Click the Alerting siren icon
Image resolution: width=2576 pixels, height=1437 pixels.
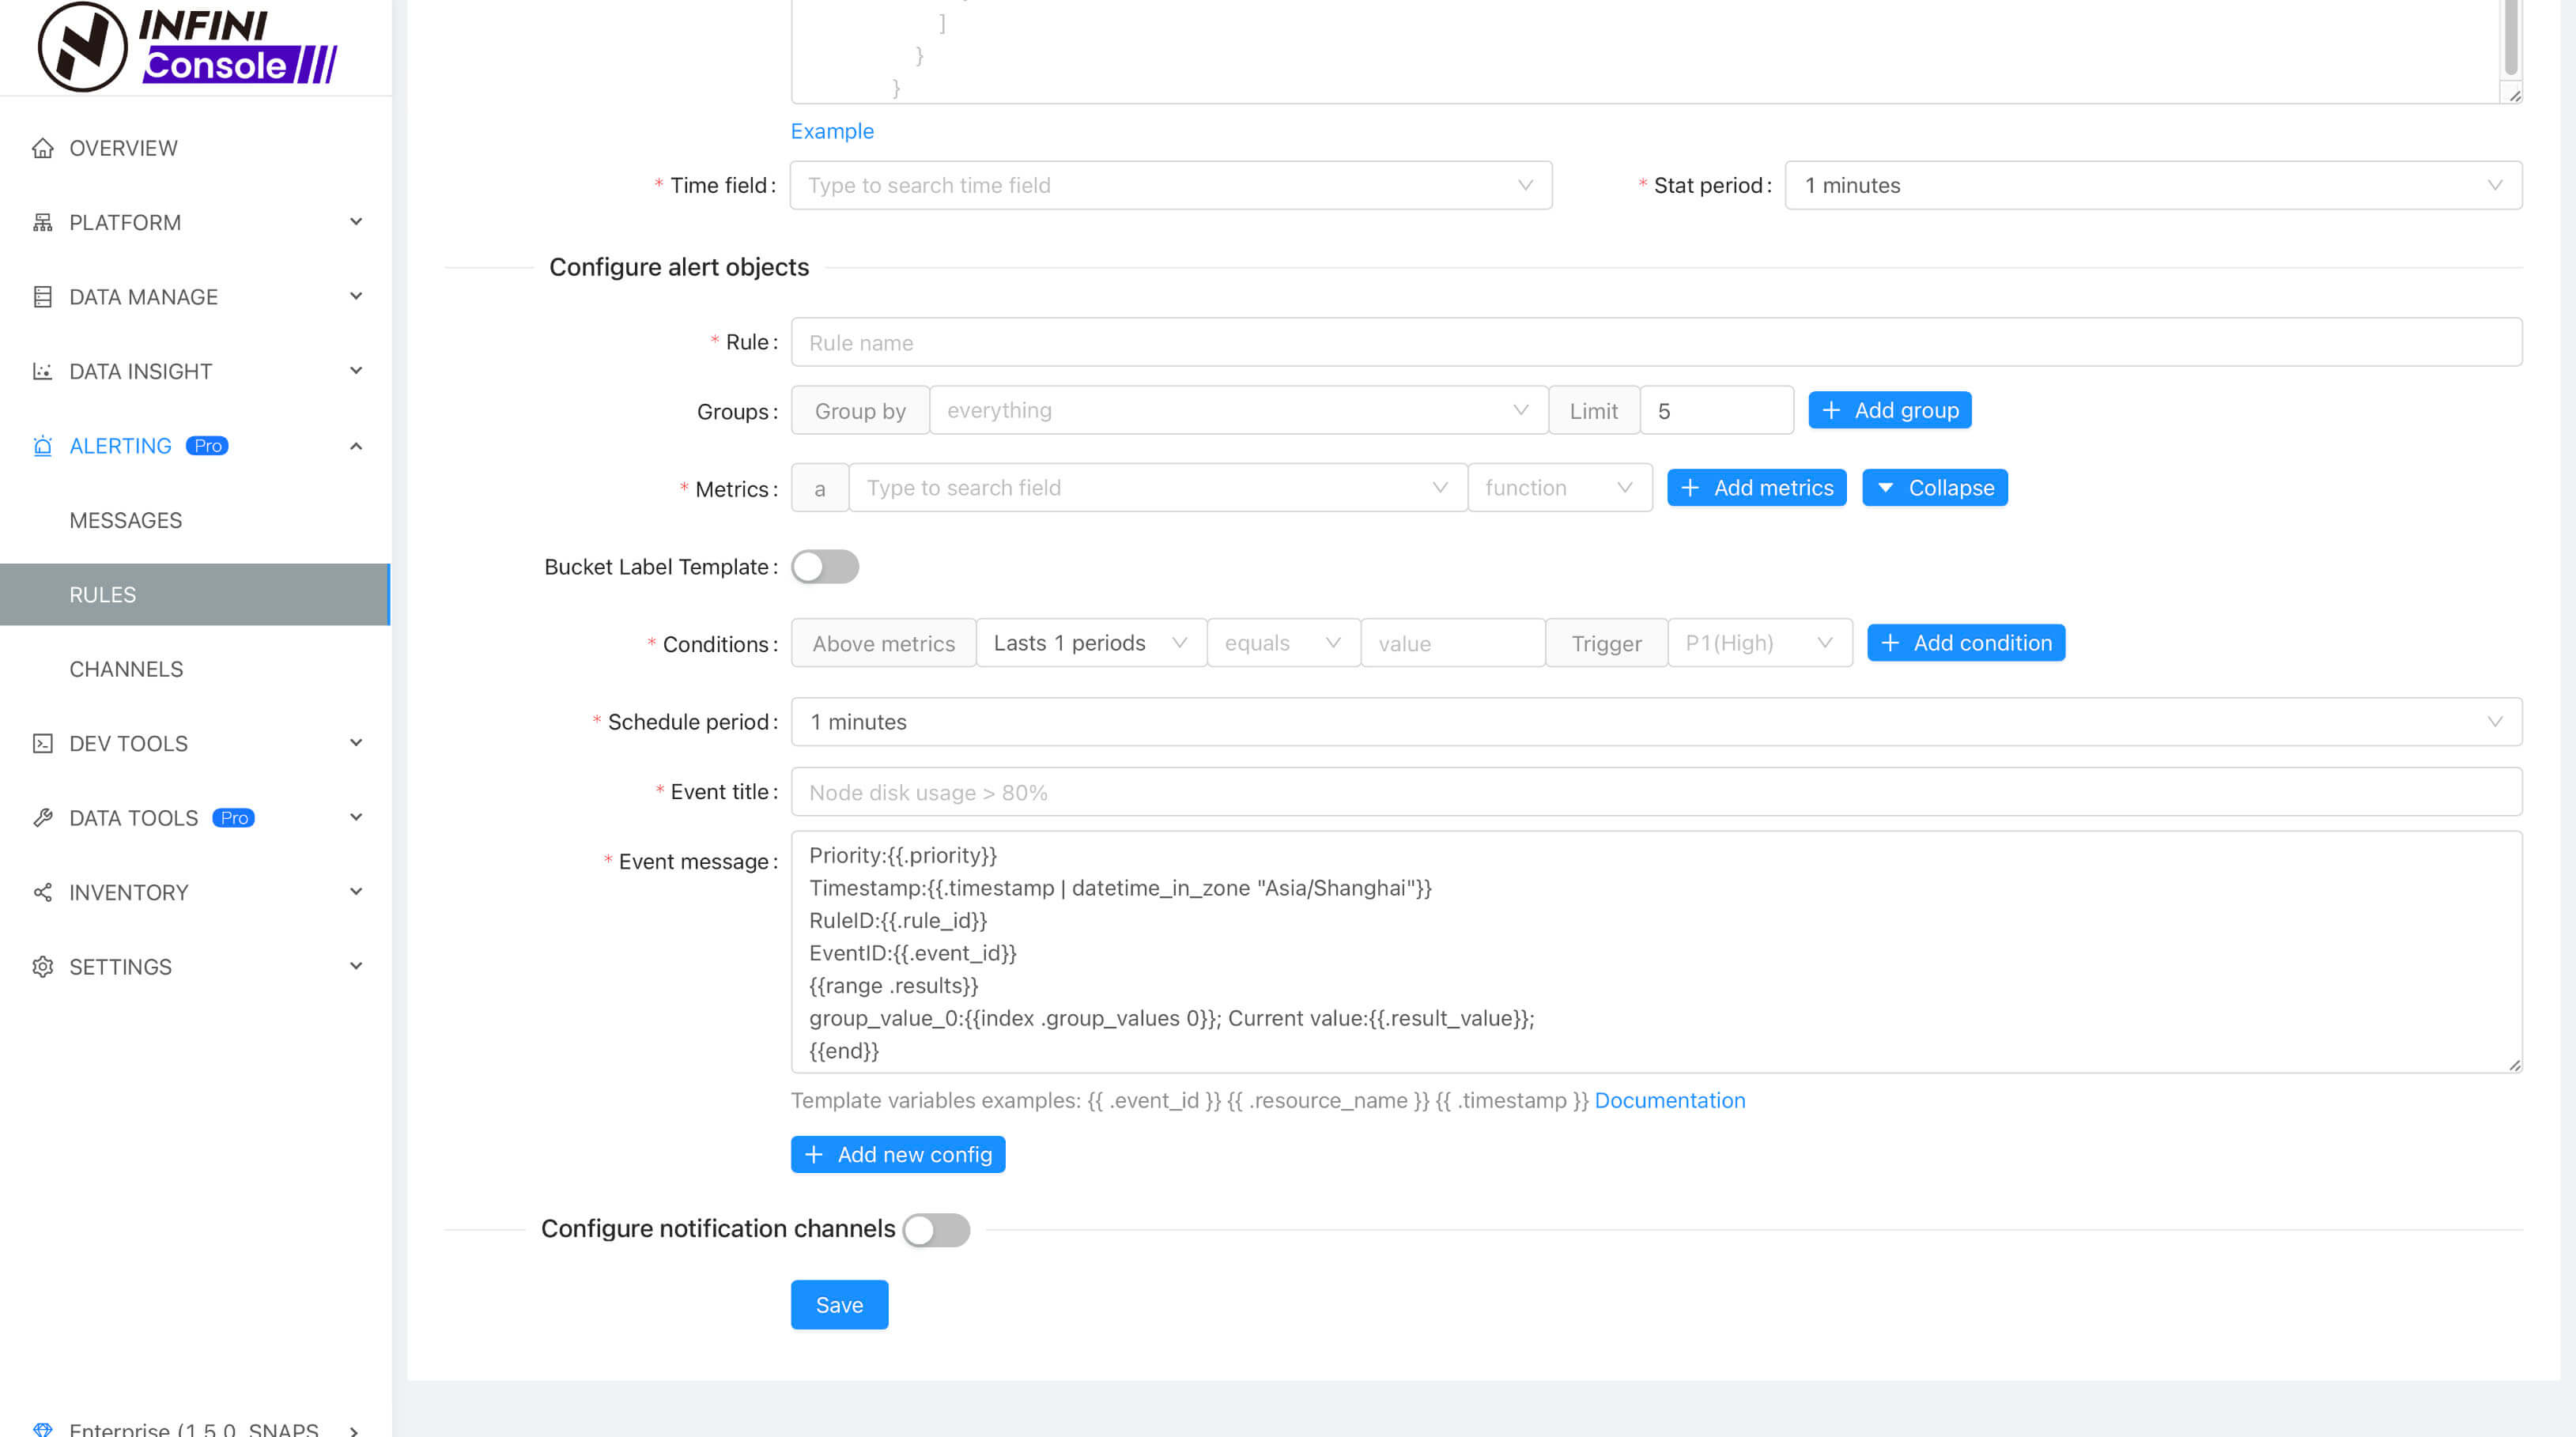coord(42,446)
